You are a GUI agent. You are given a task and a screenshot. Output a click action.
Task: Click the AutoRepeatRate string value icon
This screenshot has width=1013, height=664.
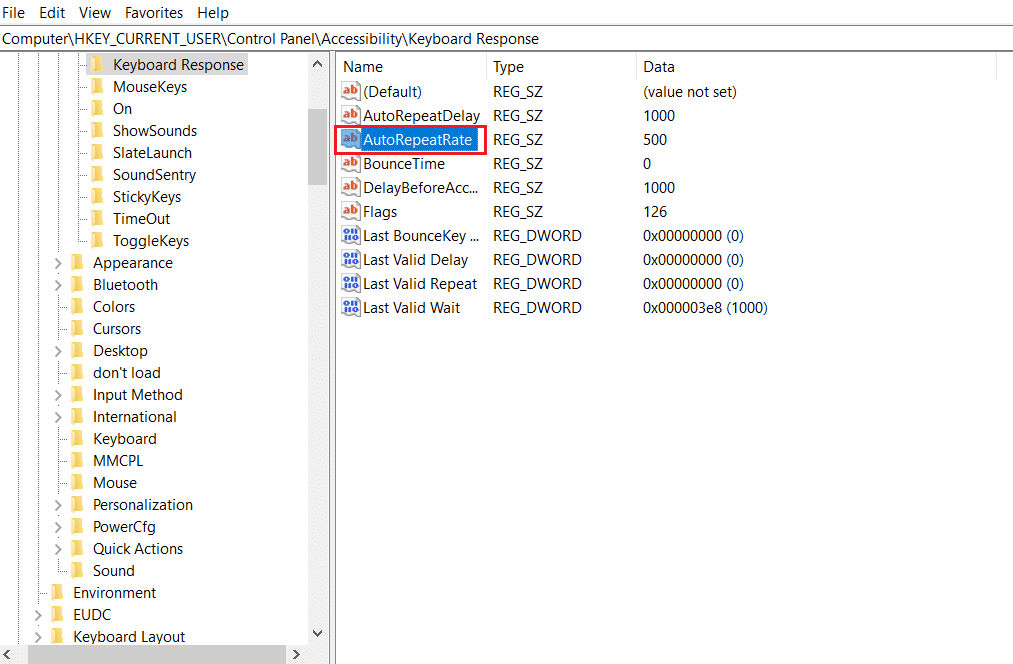[x=350, y=139]
